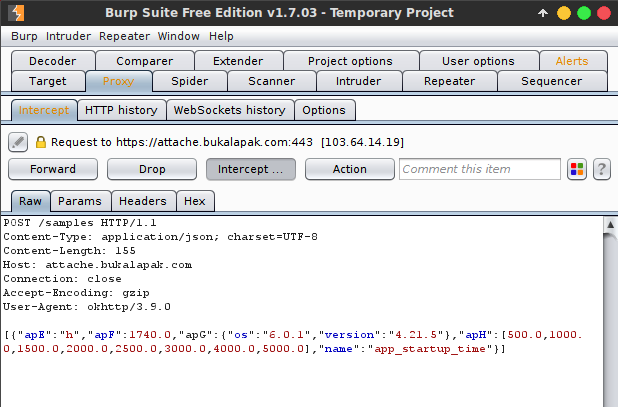Screen dimensions: 618x407
Task: Click the Connection: close line
Action: coord(62,279)
